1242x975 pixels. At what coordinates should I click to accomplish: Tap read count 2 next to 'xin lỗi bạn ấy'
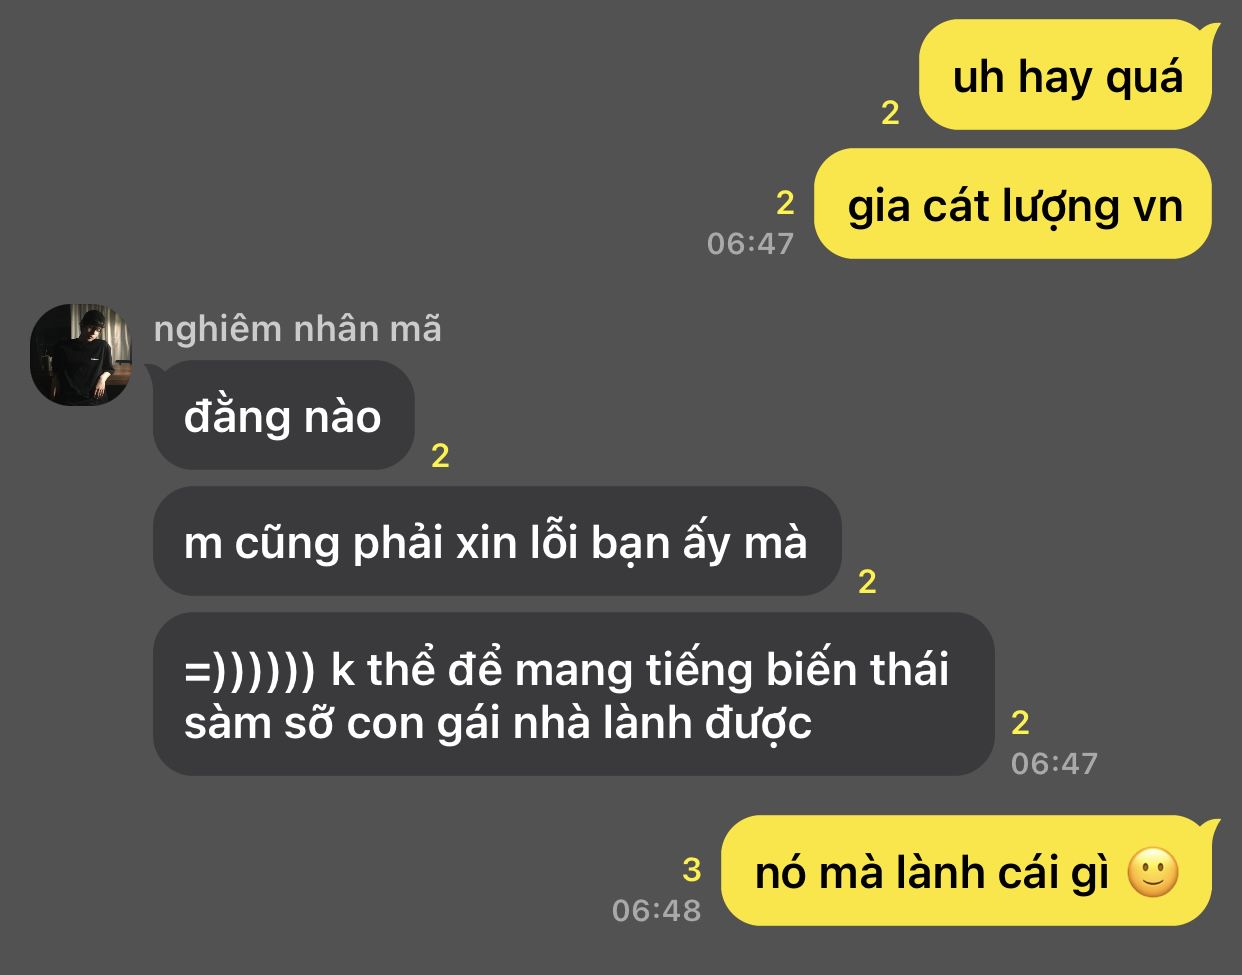pos(867,581)
